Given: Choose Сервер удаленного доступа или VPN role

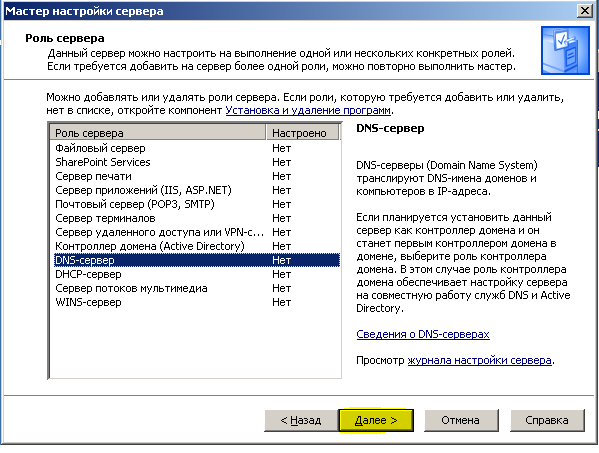Looking at the screenshot, I should point(195,232).
